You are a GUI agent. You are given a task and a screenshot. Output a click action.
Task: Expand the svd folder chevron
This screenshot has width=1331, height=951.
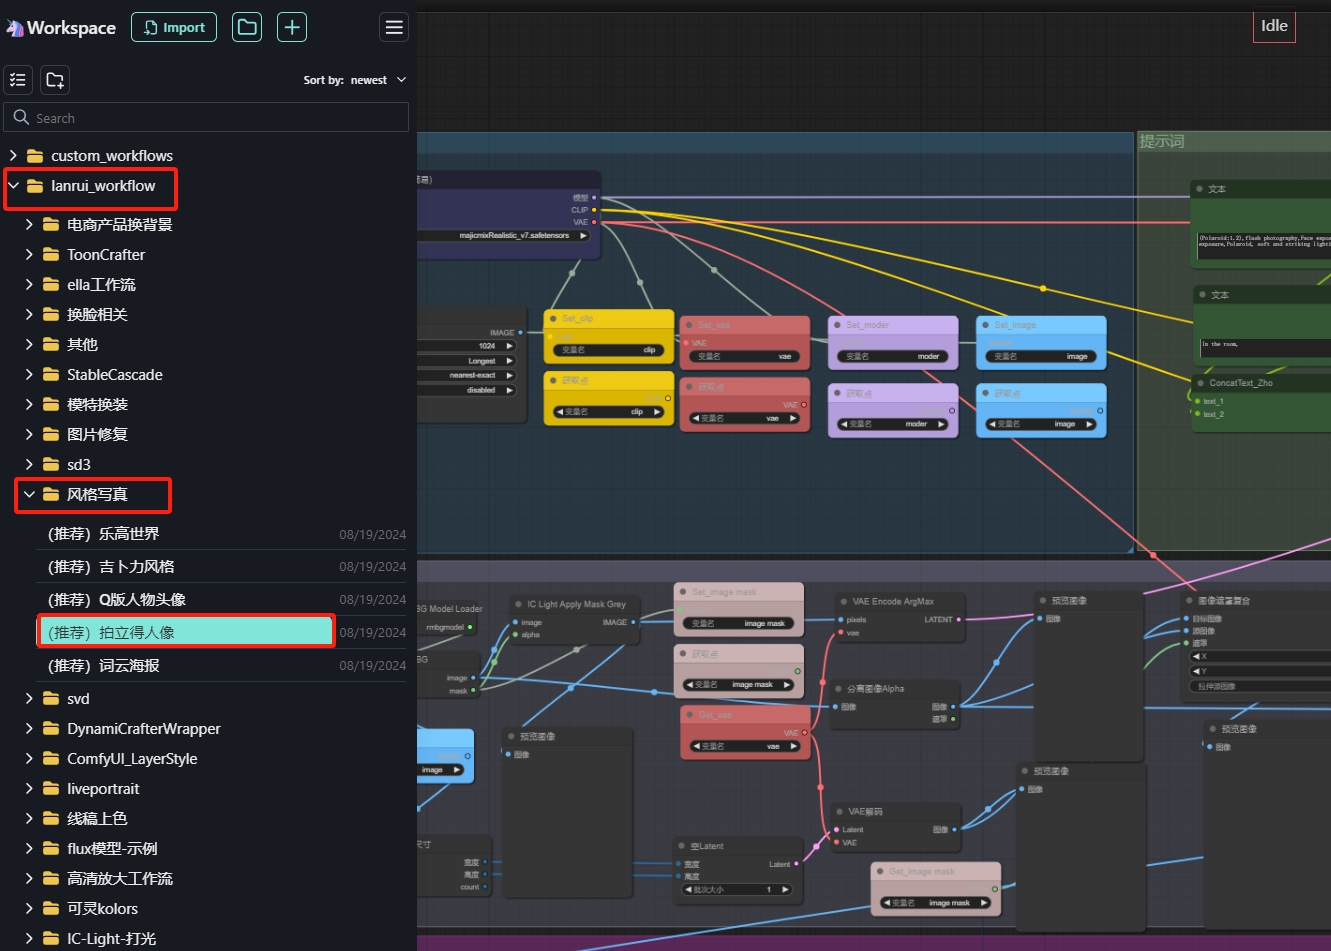pos(29,699)
